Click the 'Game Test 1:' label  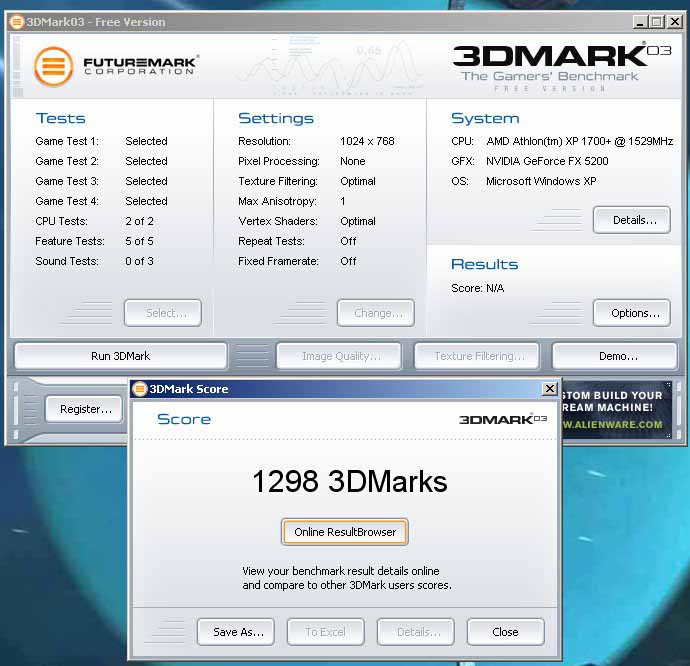coord(67,141)
